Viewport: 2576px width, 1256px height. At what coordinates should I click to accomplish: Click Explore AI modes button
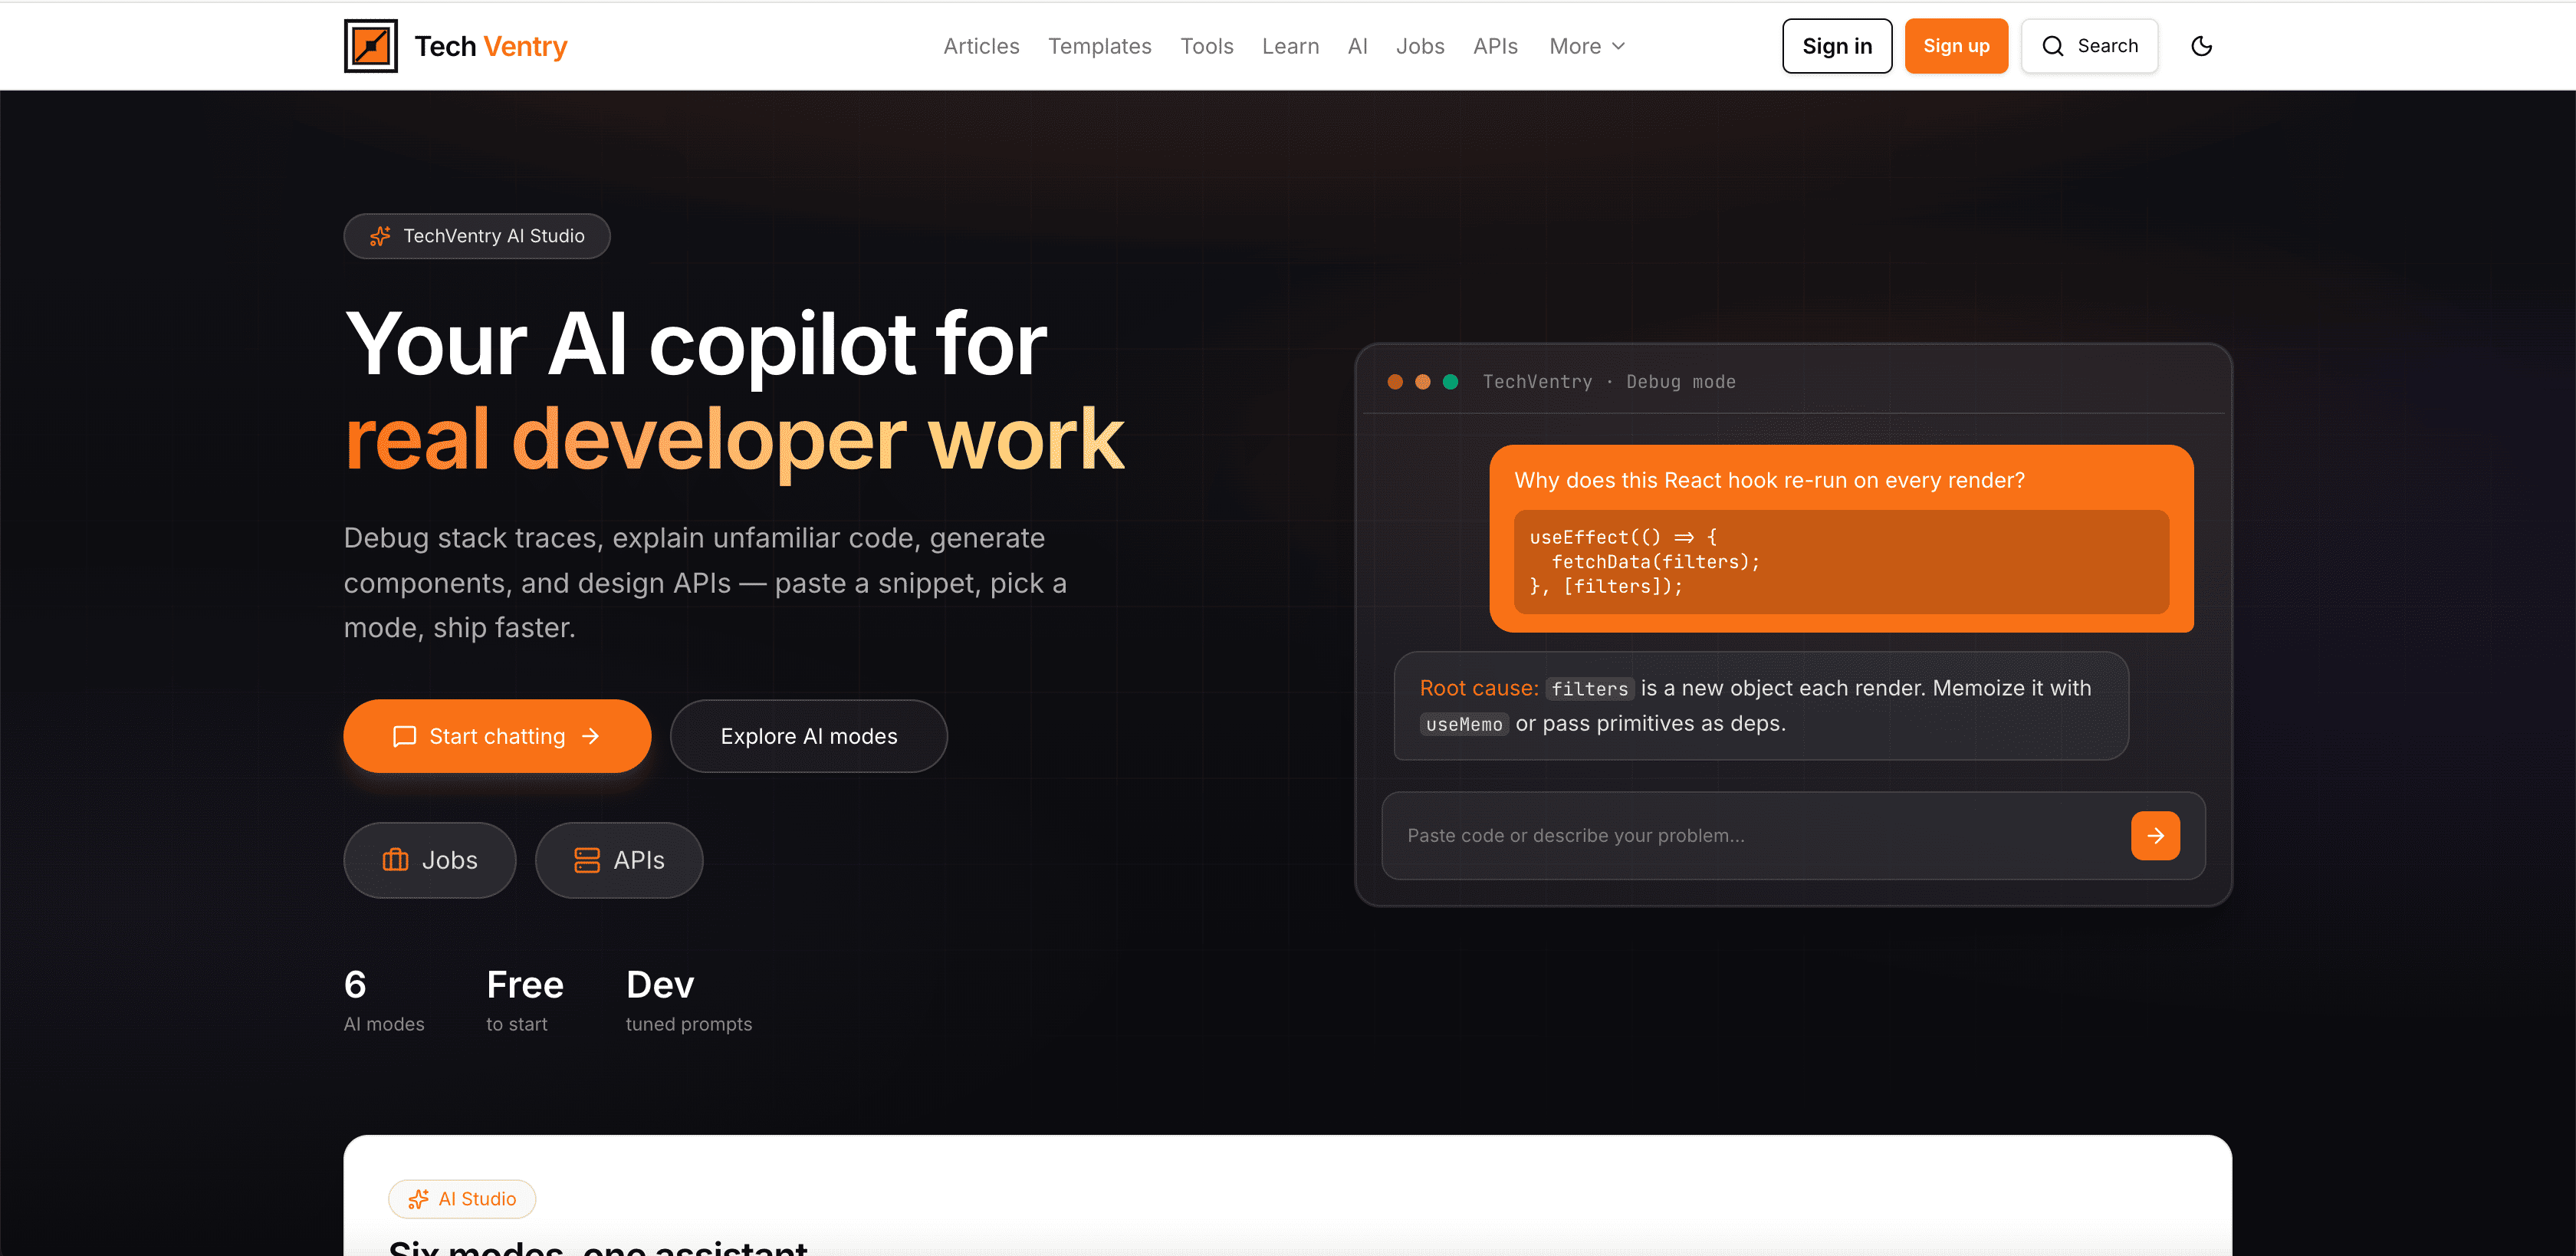point(808,736)
